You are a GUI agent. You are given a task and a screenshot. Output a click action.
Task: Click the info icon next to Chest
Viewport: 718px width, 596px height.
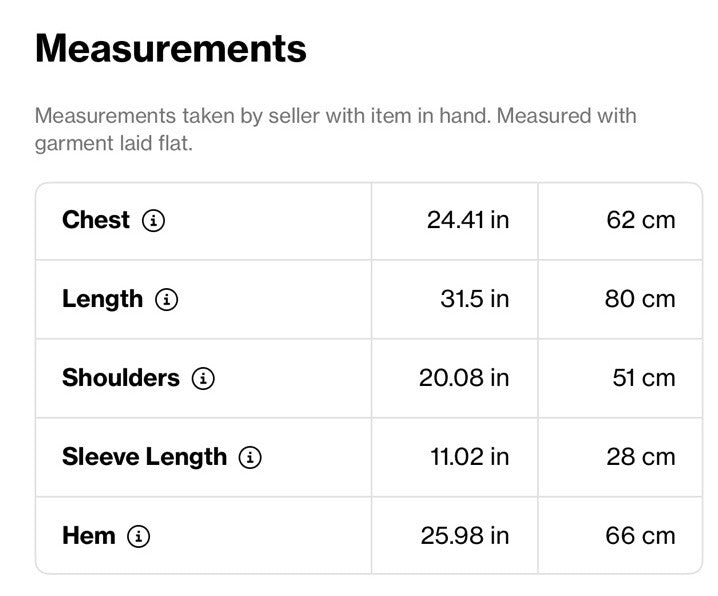[x=153, y=221]
